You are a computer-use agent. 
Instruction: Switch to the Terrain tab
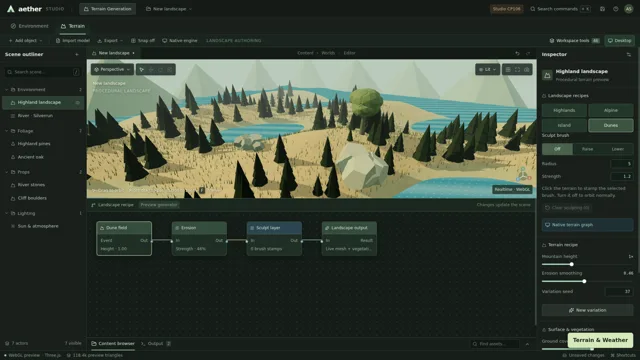click(x=73, y=26)
